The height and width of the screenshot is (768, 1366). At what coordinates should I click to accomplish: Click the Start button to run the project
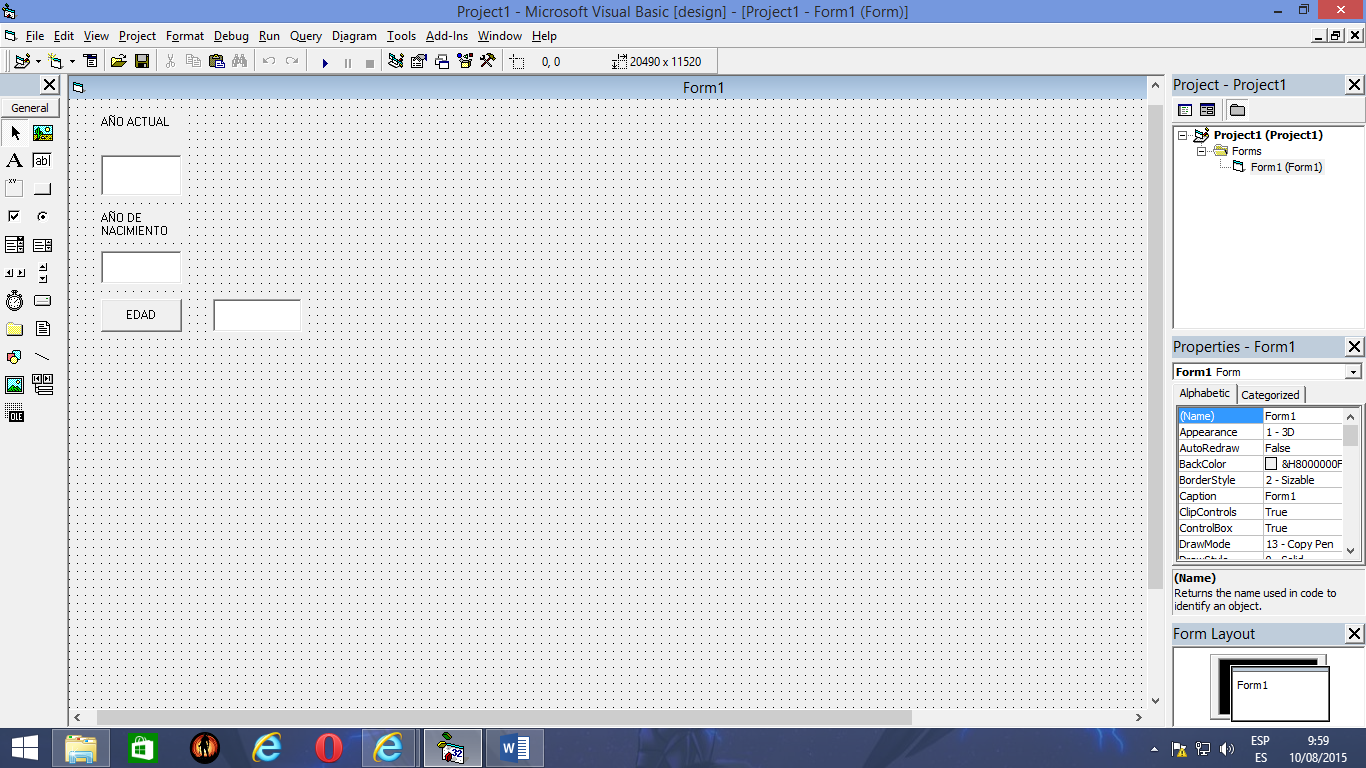tap(325, 62)
